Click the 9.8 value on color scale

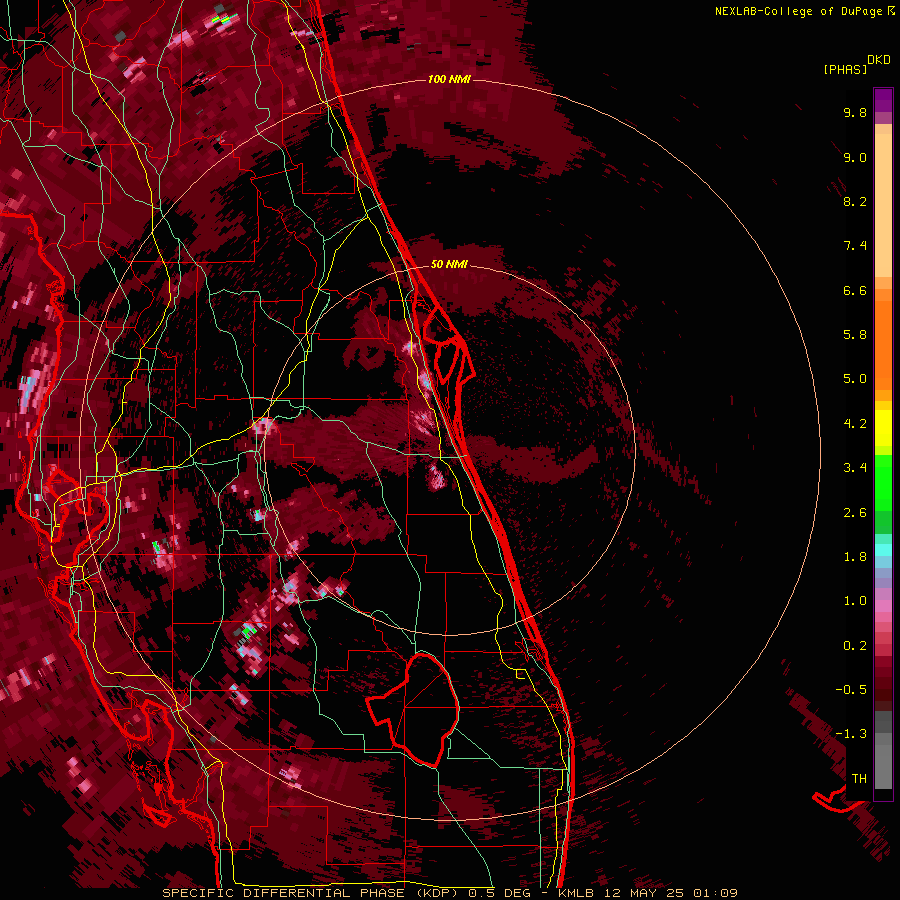(x=855, y=112)
